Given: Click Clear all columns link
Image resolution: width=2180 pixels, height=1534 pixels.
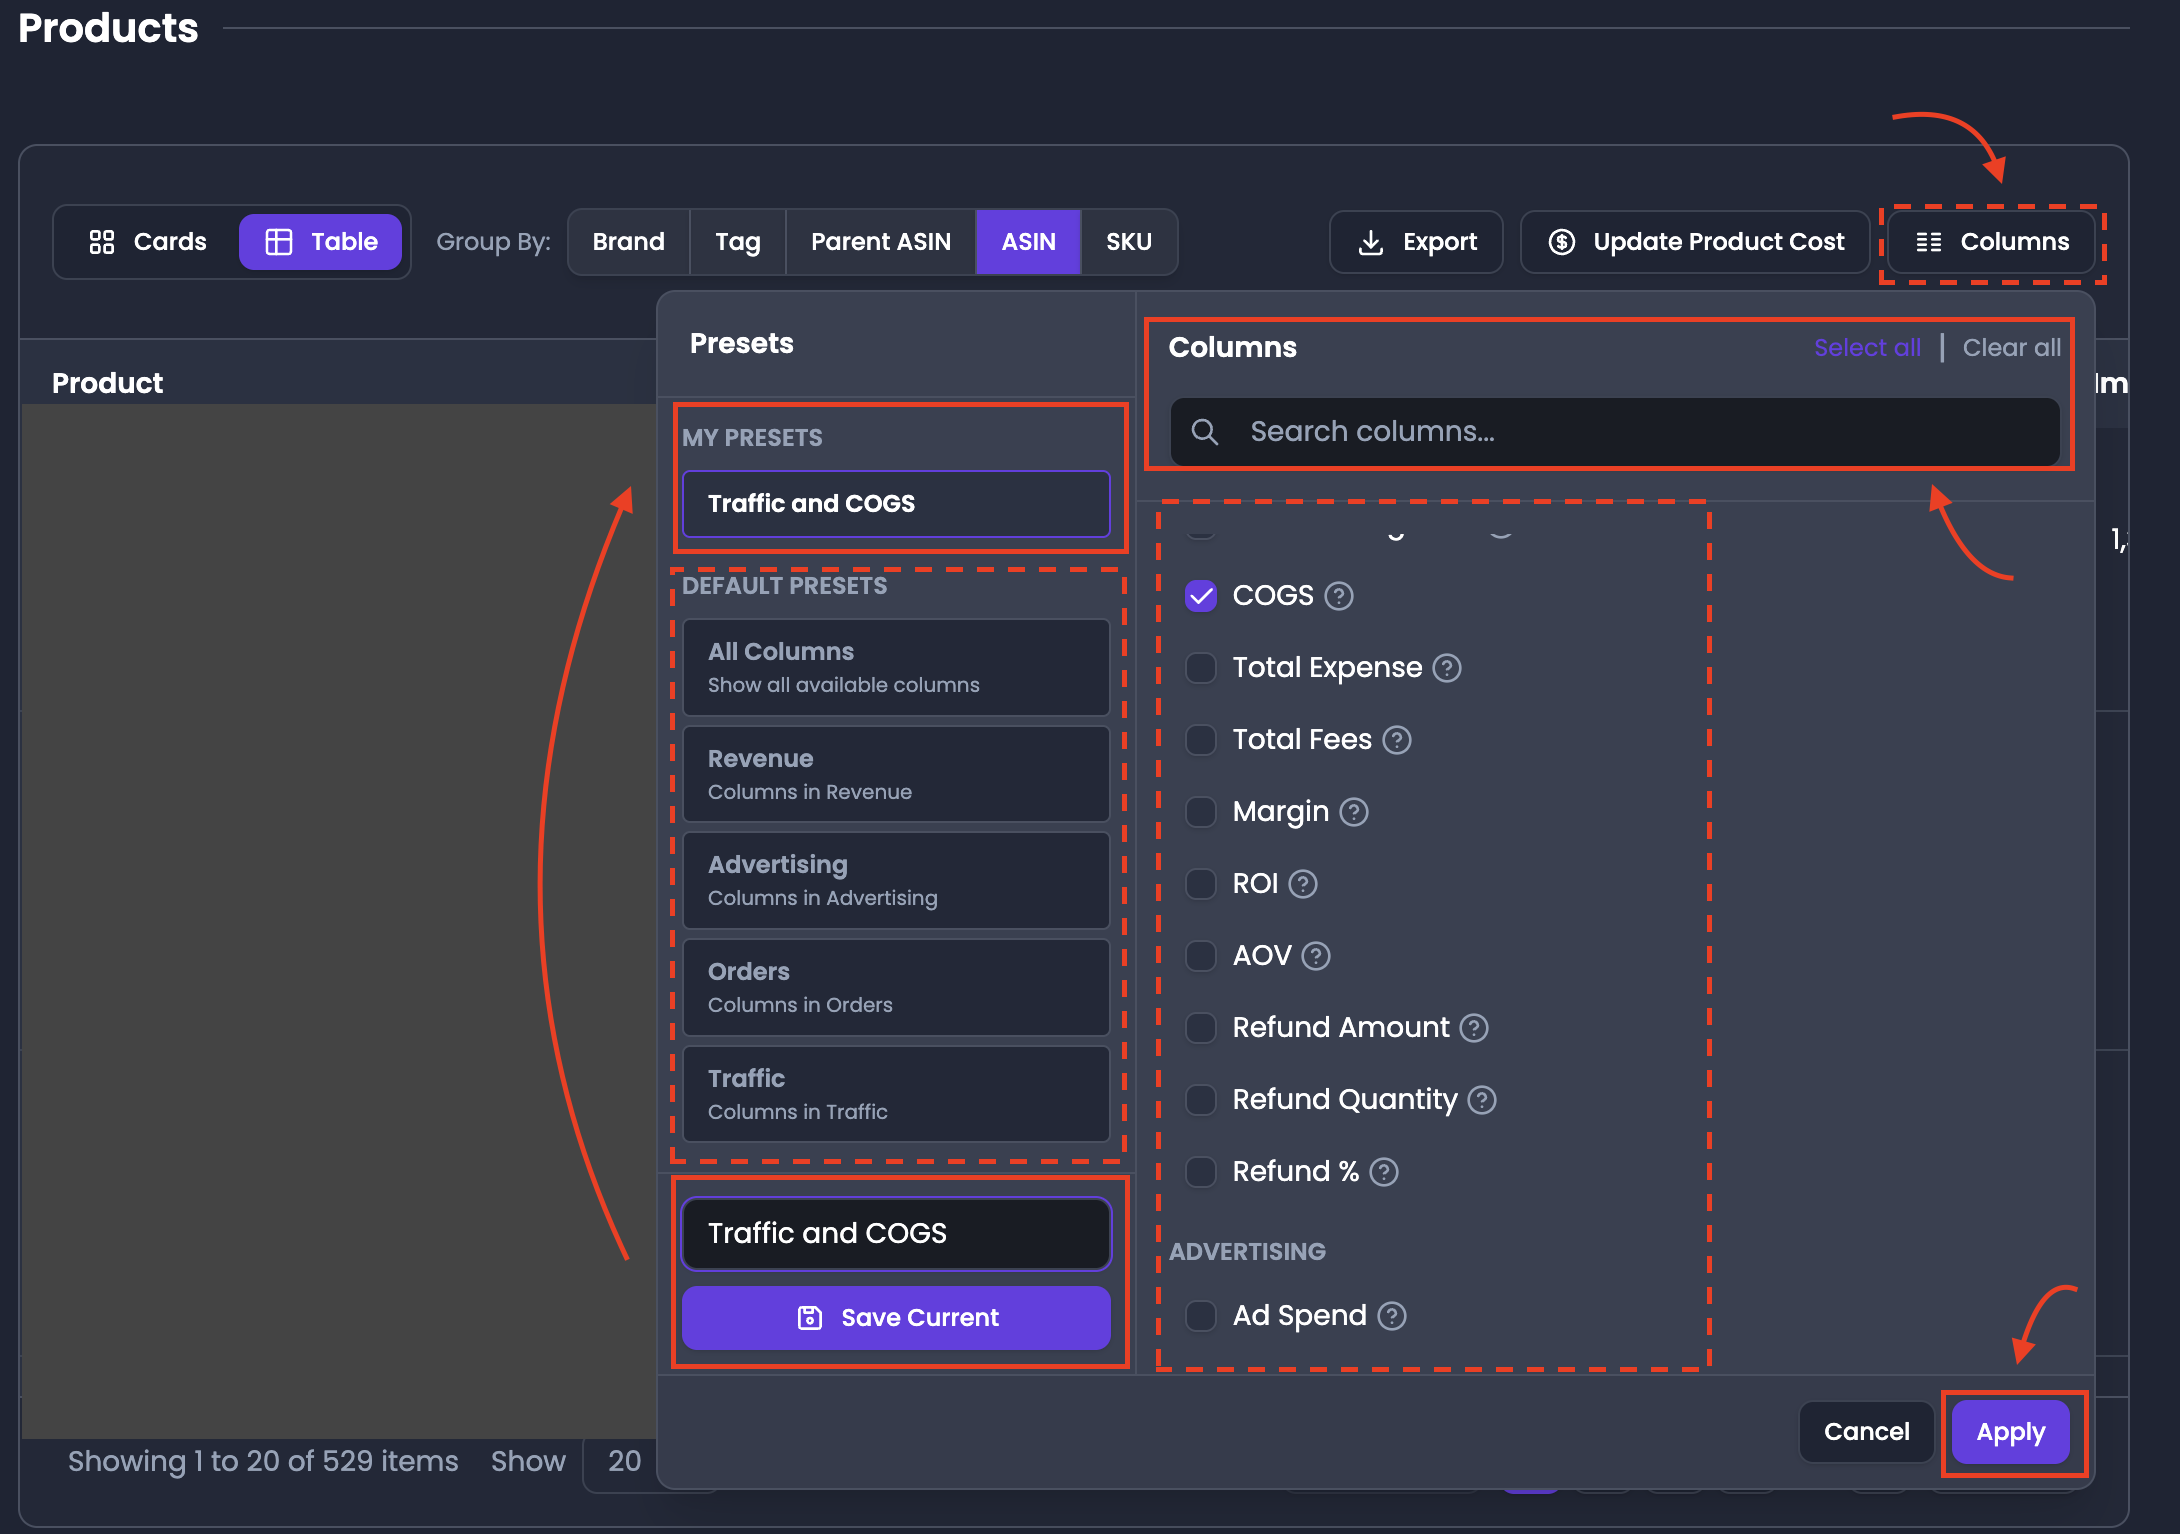Looking at the screenshot, I should (x=2012, y=348).
